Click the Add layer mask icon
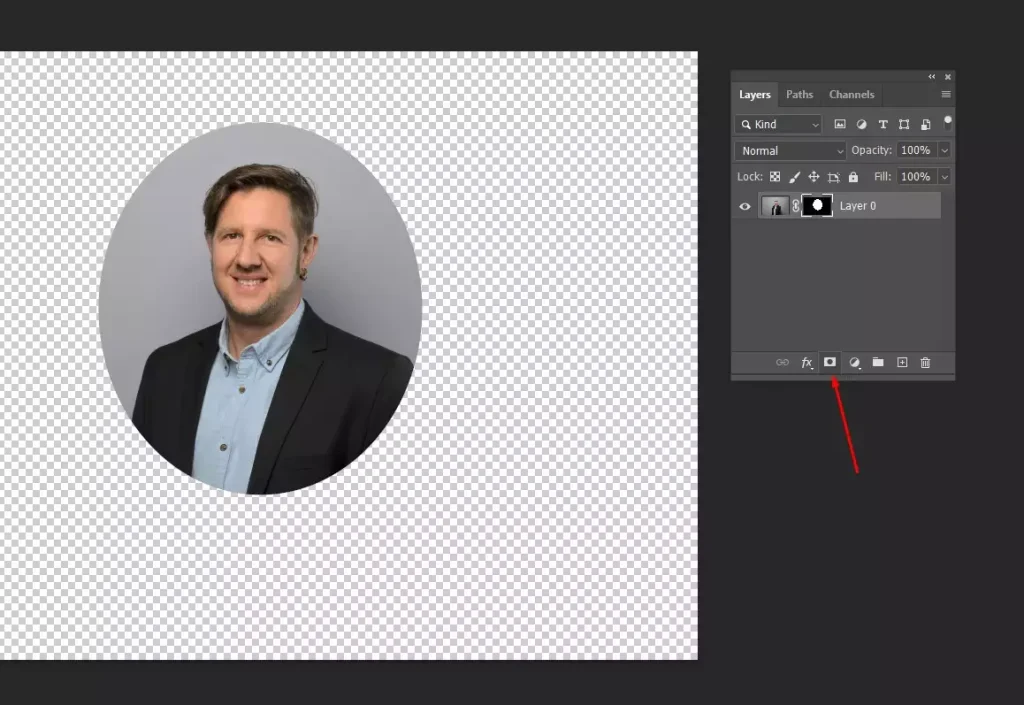Image resolution: width=1024 pixels, height=705 pixels. 831,362
